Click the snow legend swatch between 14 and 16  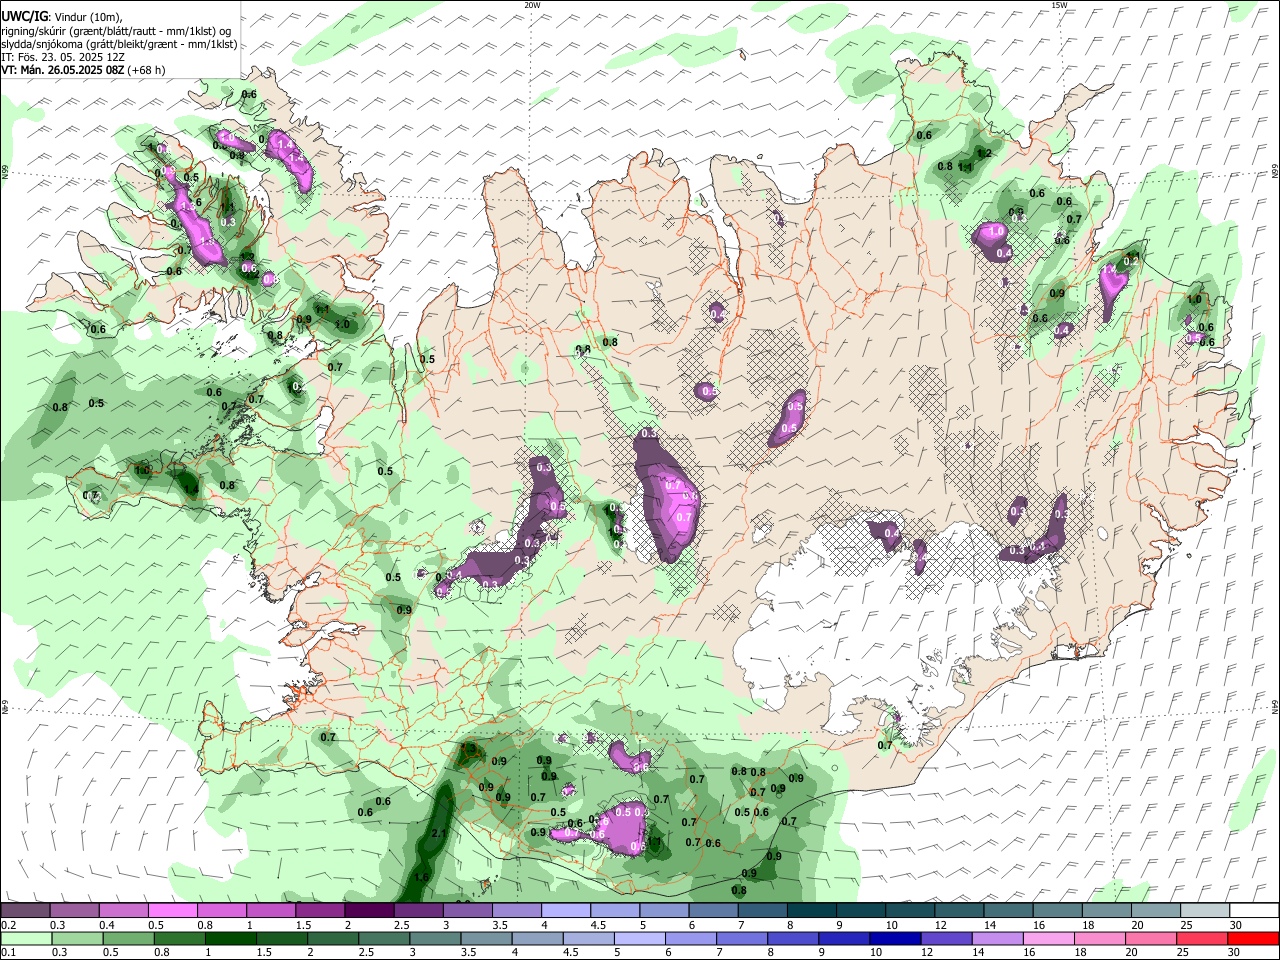tap(1008, 910)
